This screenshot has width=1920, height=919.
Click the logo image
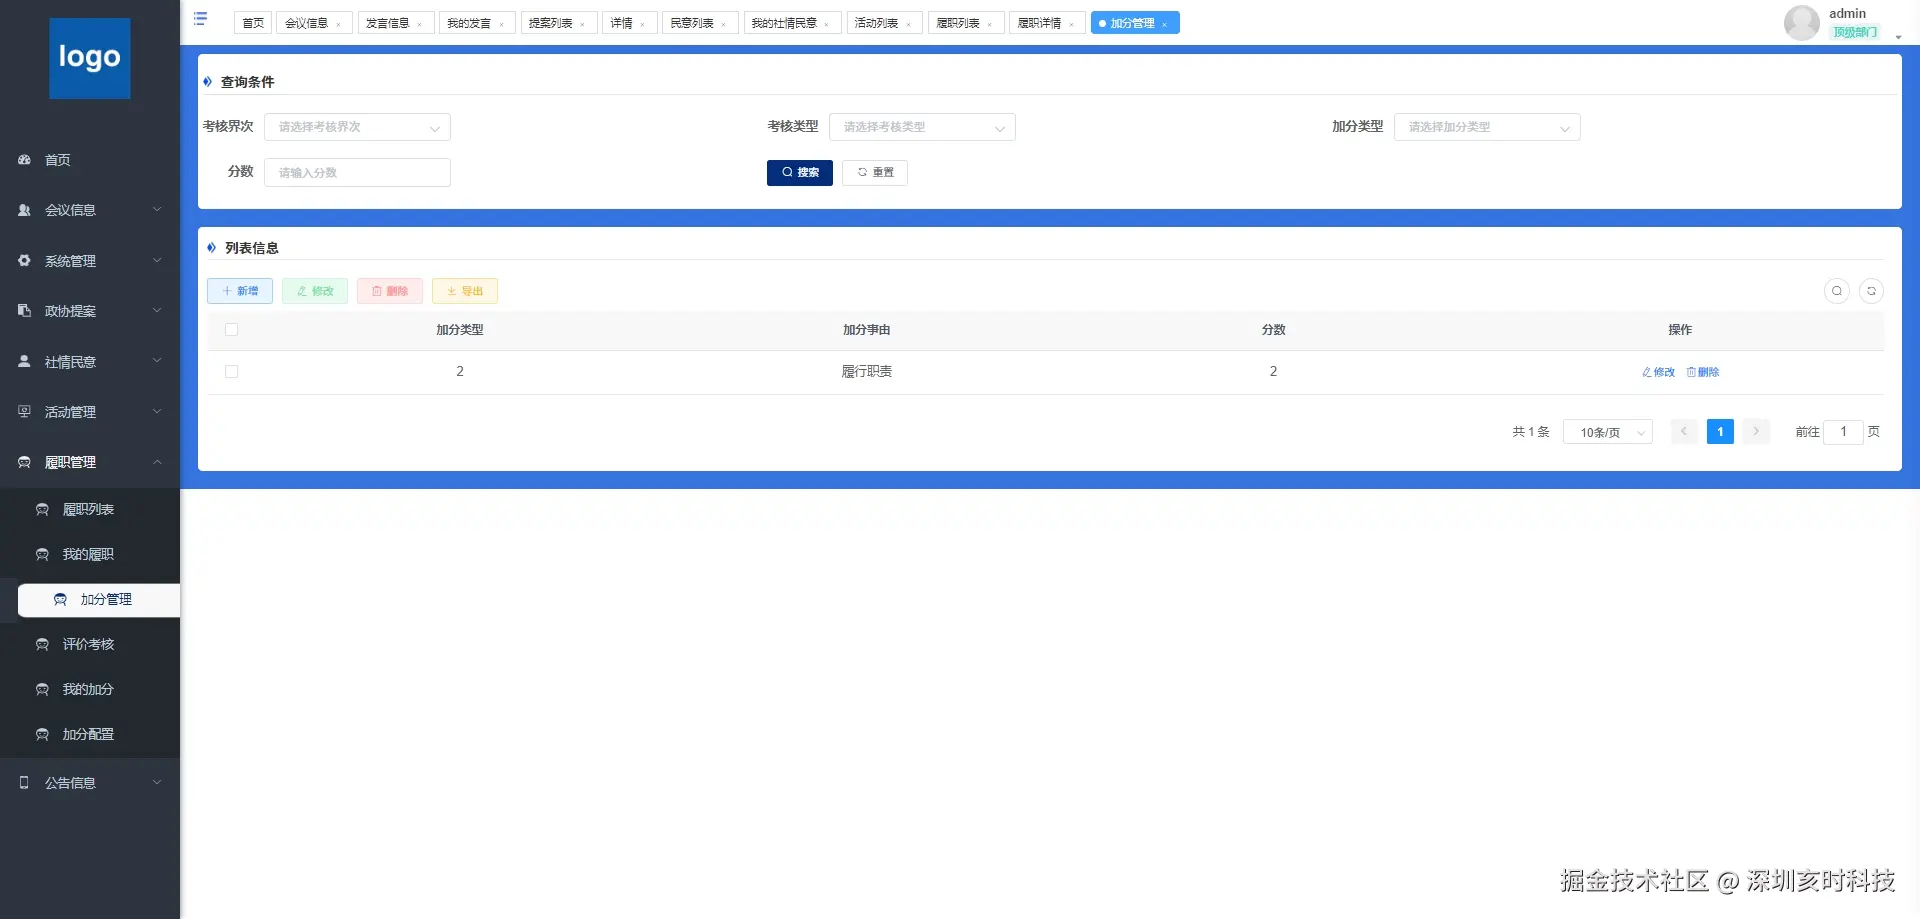pos(90,58)
